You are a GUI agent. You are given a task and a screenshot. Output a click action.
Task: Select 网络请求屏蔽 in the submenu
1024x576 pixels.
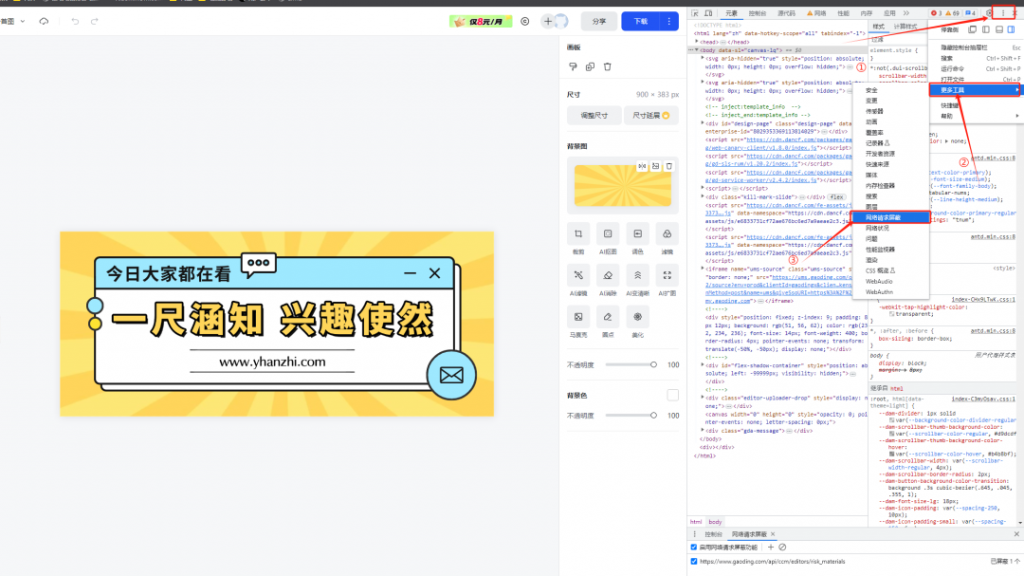click(x=891, y=217)
